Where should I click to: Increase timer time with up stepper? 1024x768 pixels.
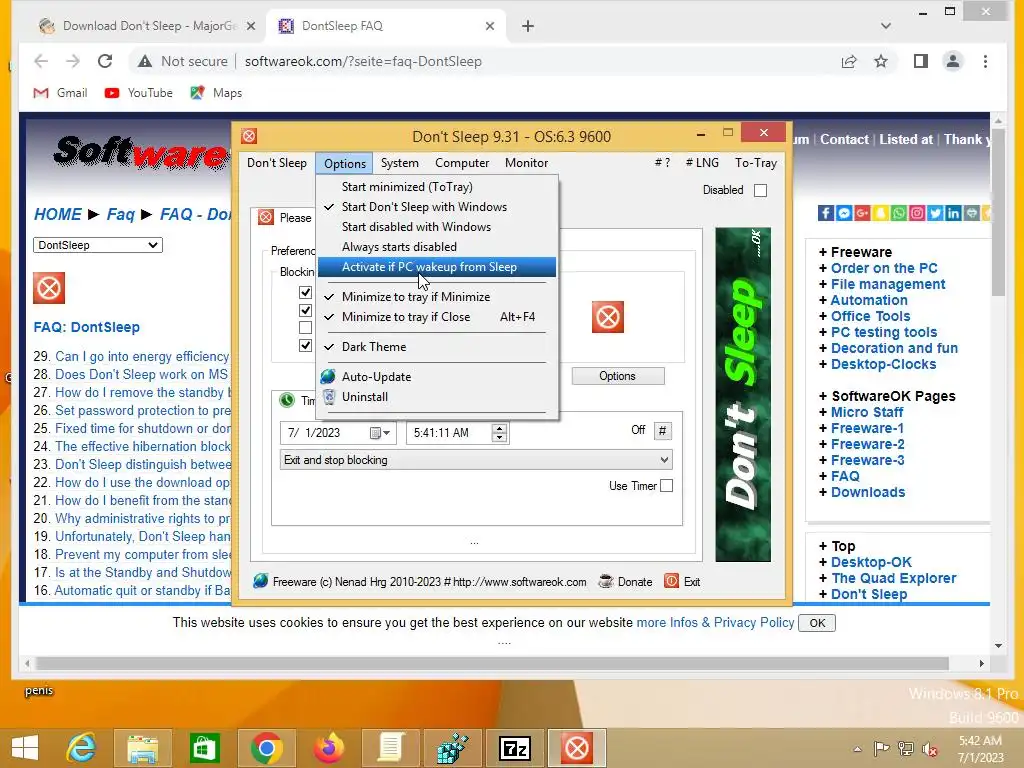500,428
